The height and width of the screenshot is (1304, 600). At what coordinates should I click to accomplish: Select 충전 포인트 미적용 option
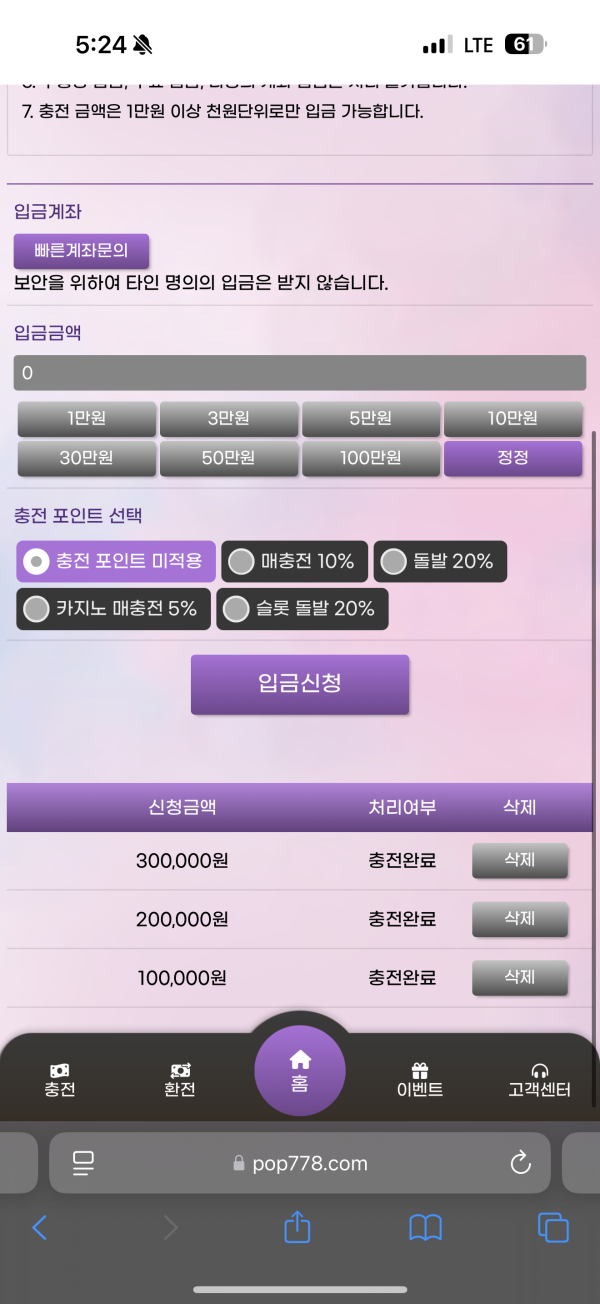pos(116,562)
